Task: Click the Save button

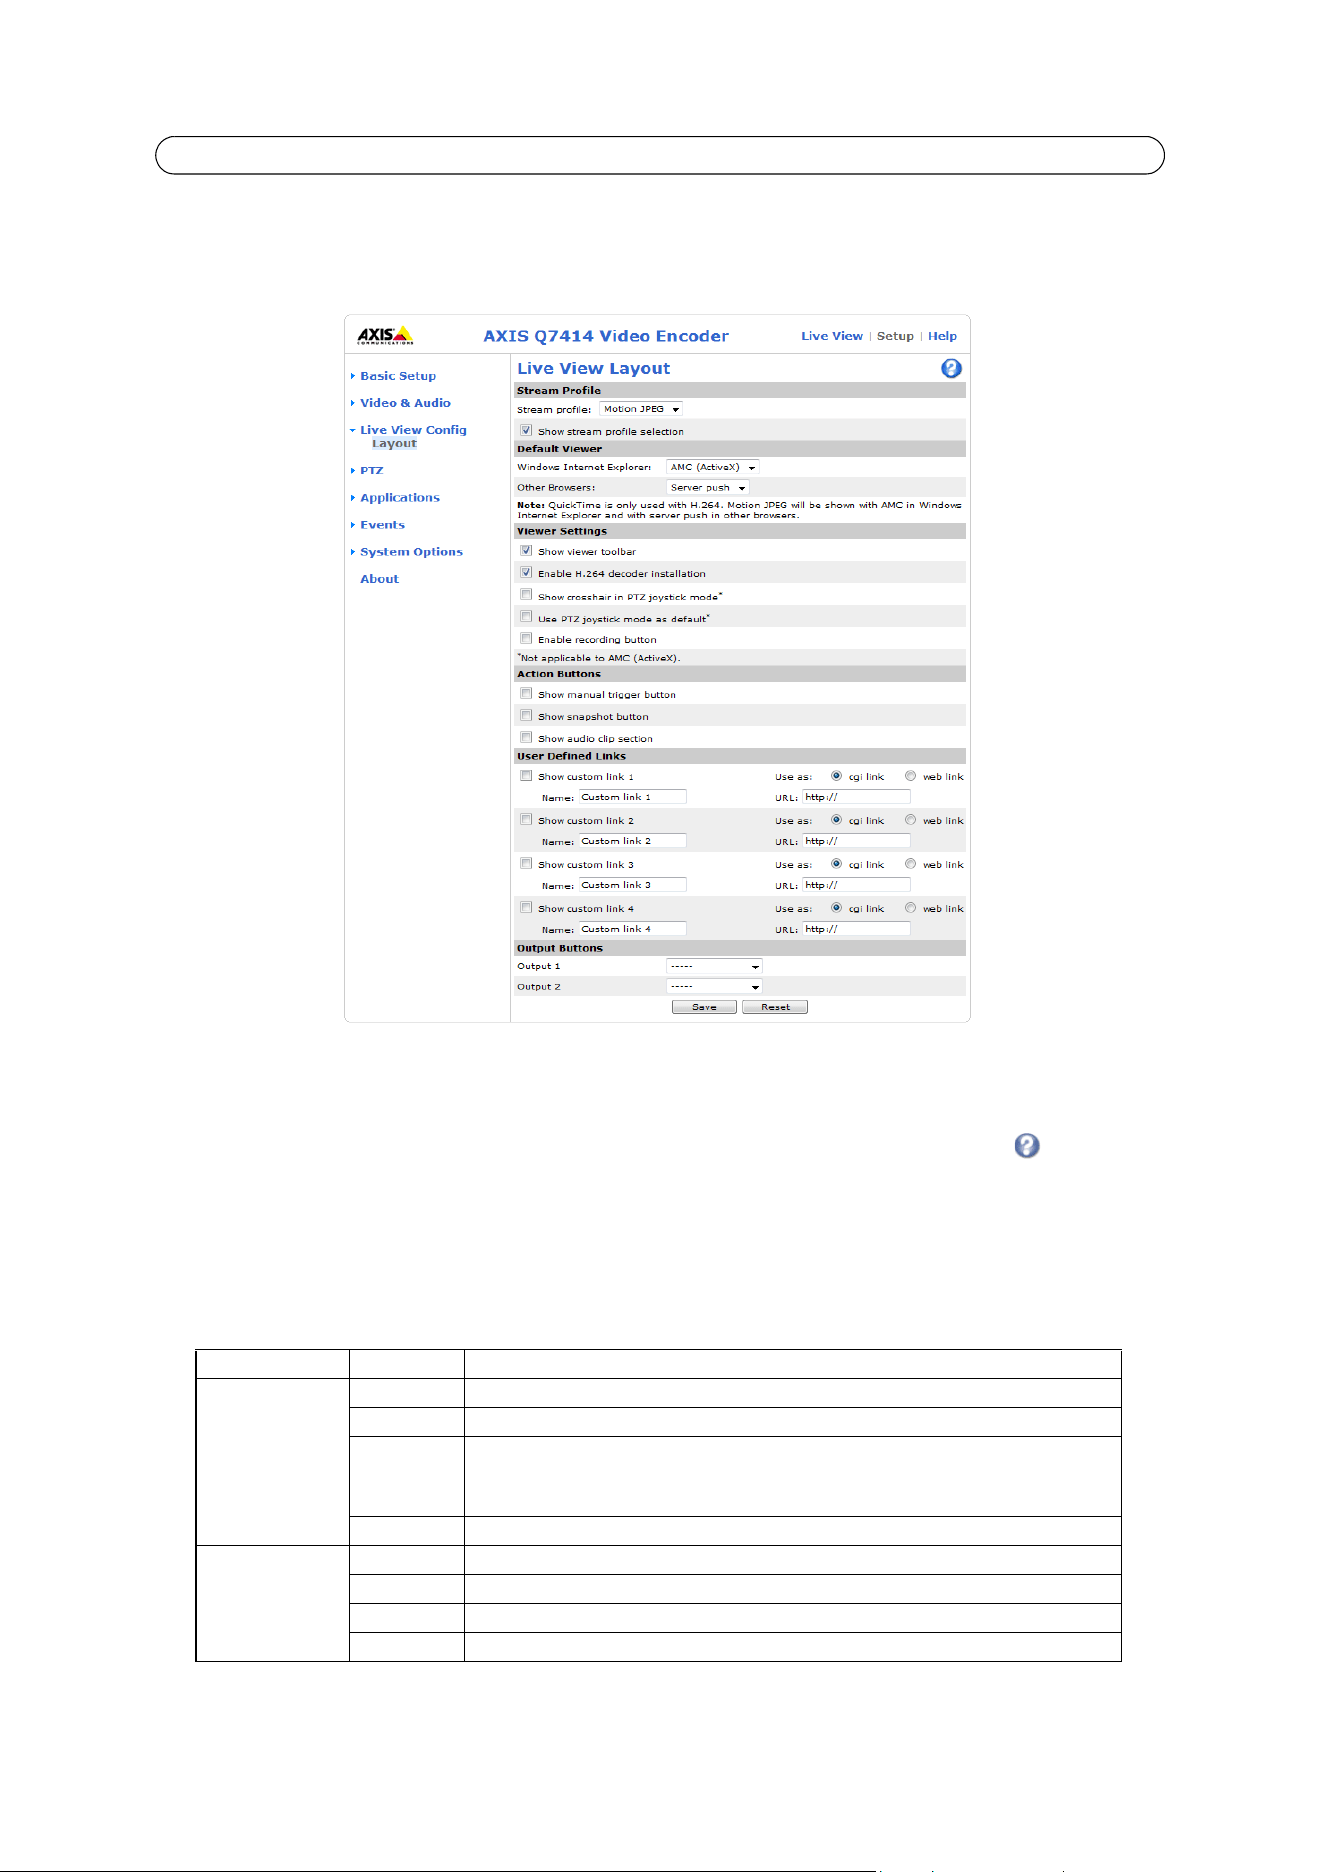Action: coord(704,1007)
